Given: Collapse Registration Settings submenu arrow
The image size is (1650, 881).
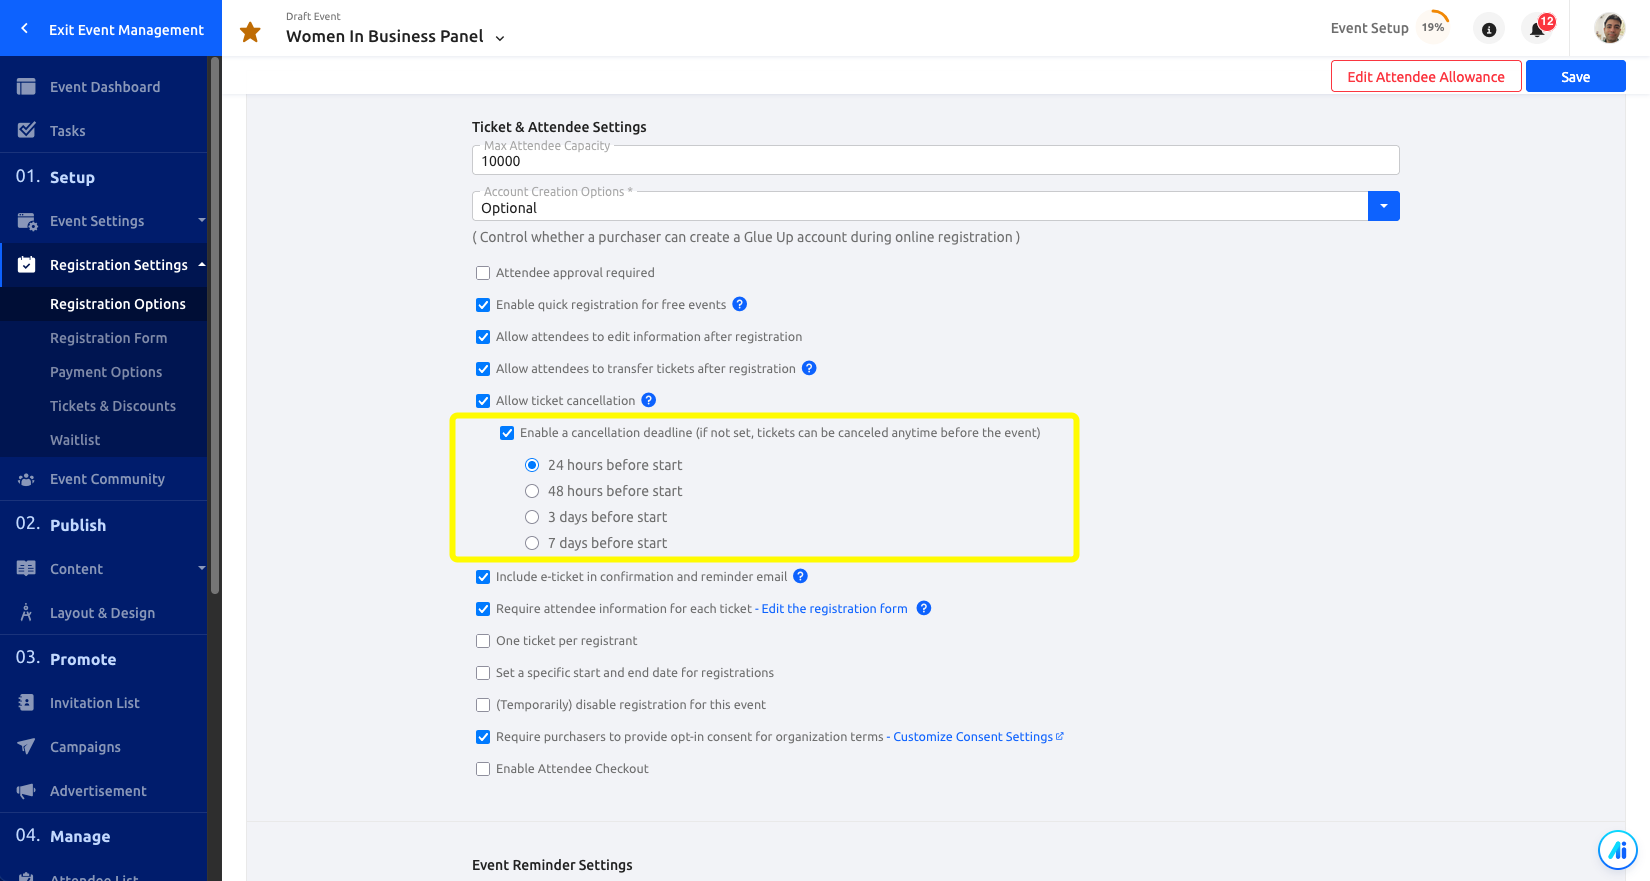Looking at the screenshot, I should click(x=201, y=264).
